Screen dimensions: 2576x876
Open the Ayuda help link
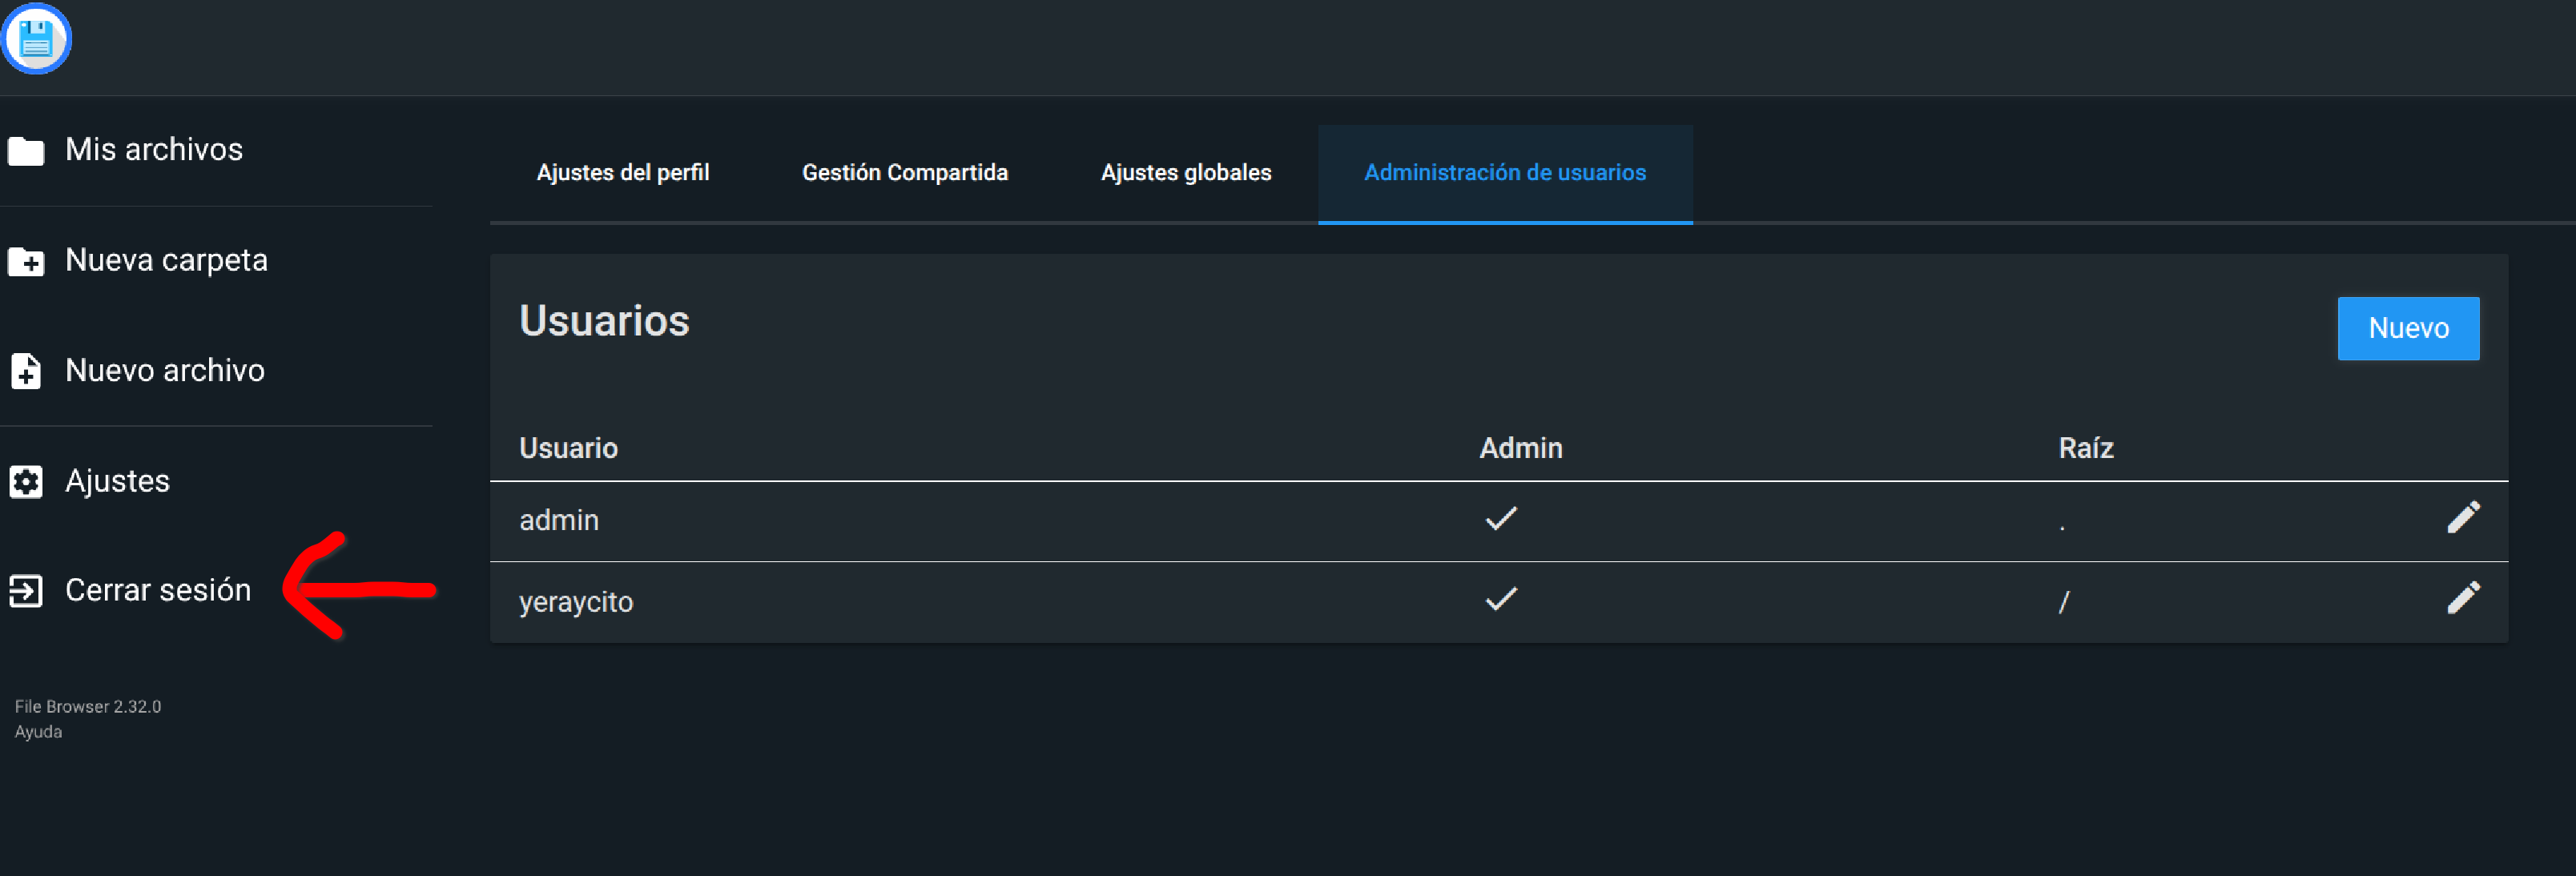coord(38,732)
